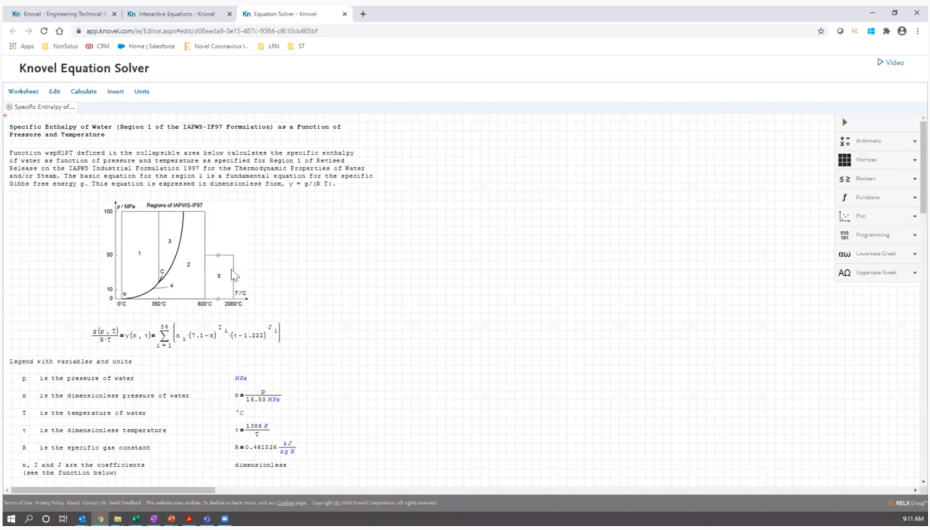Open the Worksheet menu
Screen dimensions: 930x530
click(x=23, y=91)
